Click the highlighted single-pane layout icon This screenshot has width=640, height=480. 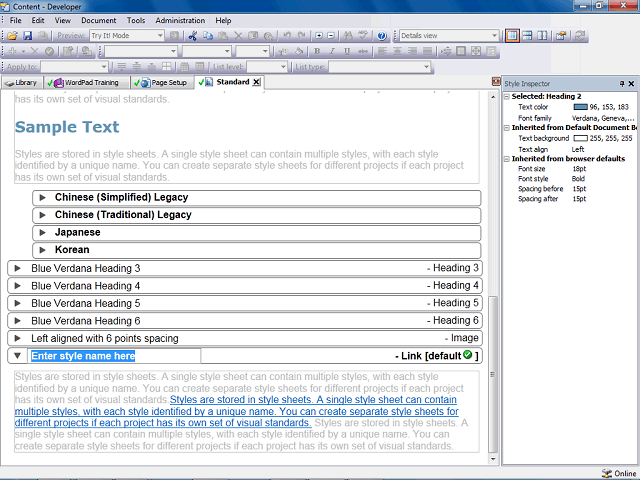tap(512, 36)
